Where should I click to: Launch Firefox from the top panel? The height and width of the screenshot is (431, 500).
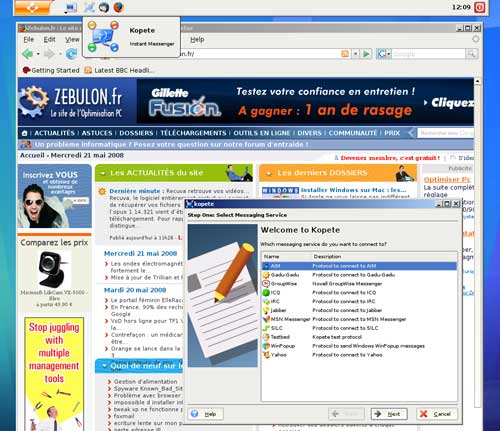tap(118, 7)
